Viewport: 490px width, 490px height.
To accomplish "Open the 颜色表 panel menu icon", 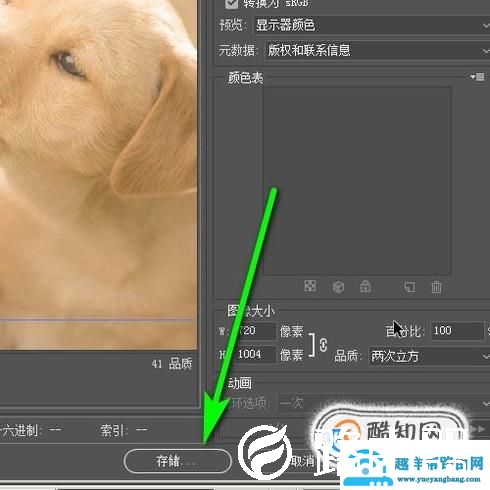I will pyautogui.click(x=477, y=77).
